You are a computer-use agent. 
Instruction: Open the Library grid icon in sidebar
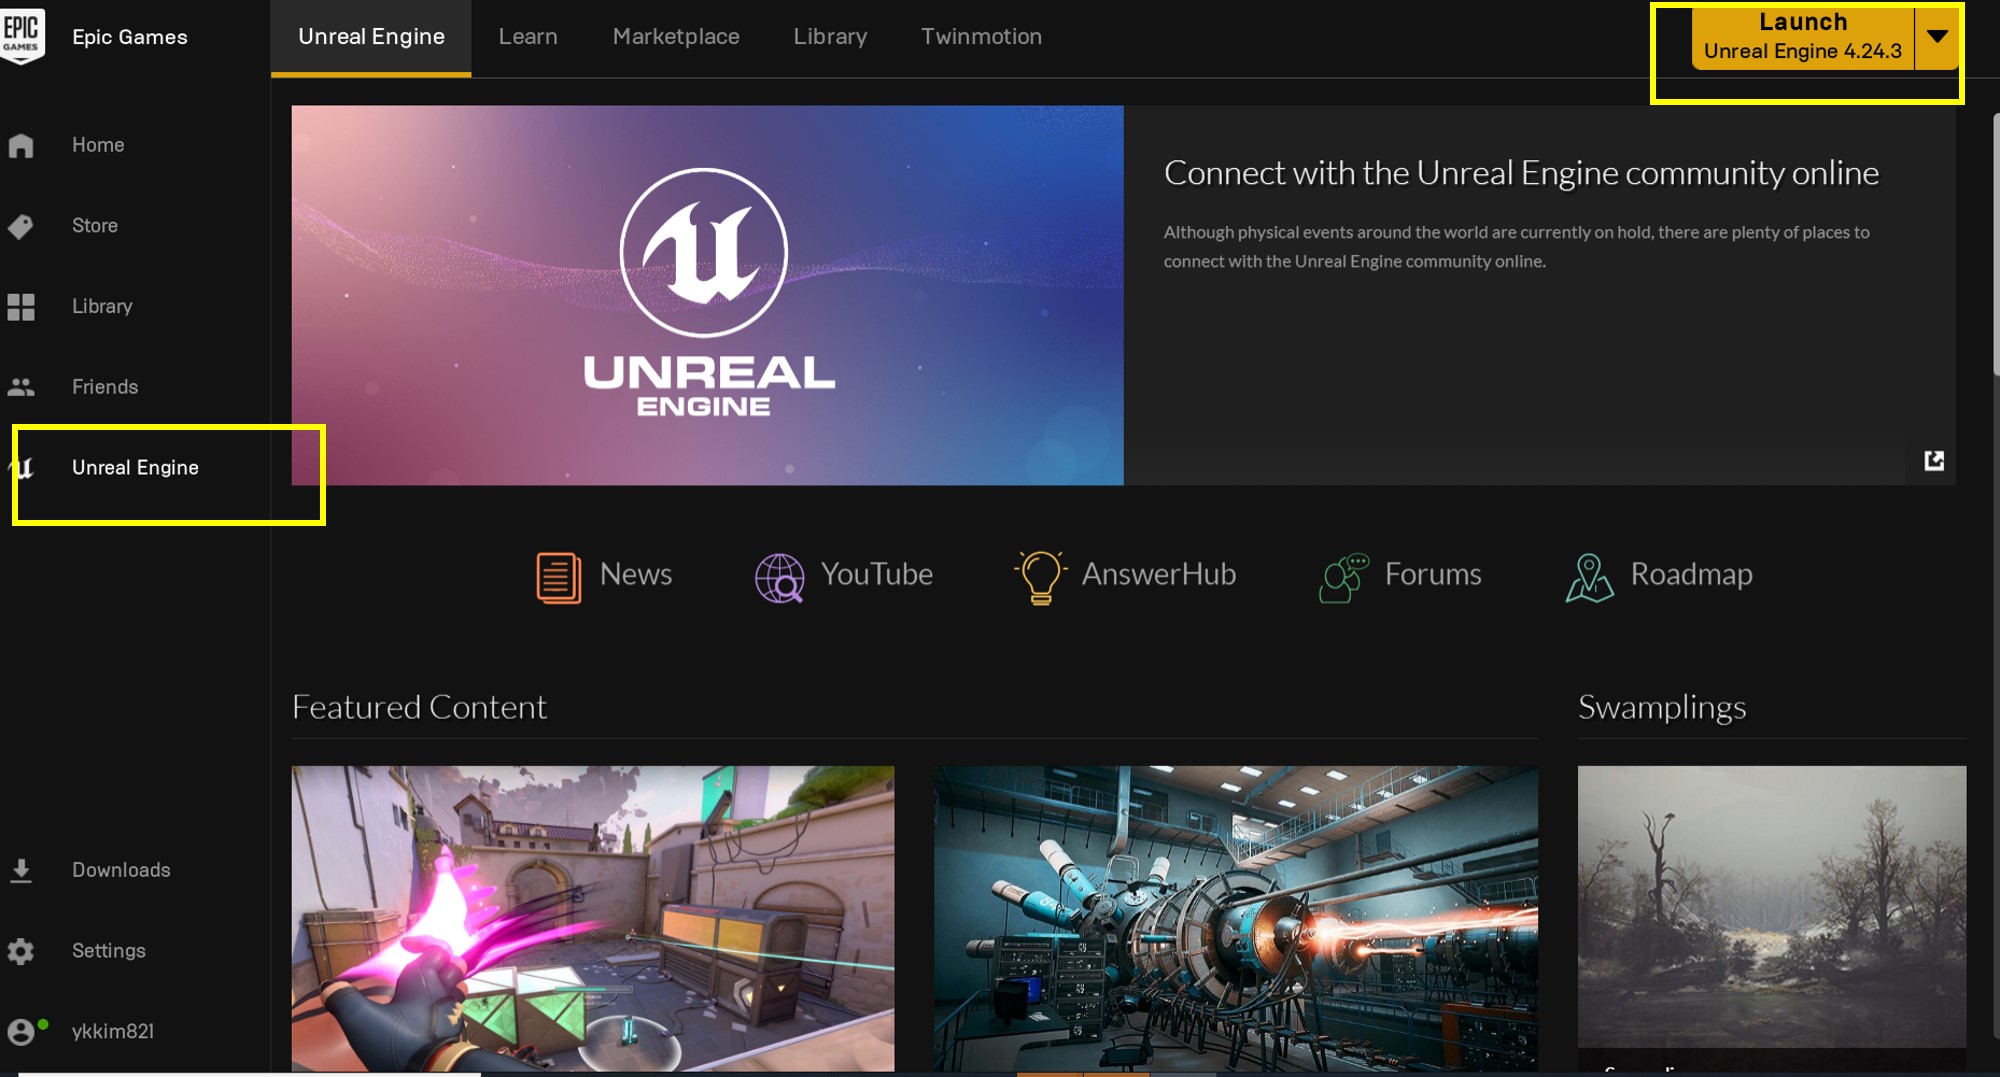(x=21, y=307)
